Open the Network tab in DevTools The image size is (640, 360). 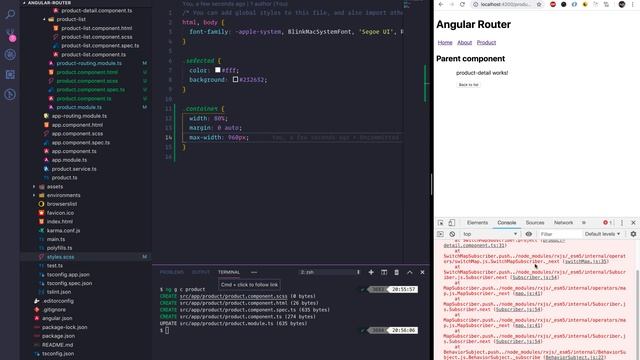pyautogui.click(x=563, y=223)
